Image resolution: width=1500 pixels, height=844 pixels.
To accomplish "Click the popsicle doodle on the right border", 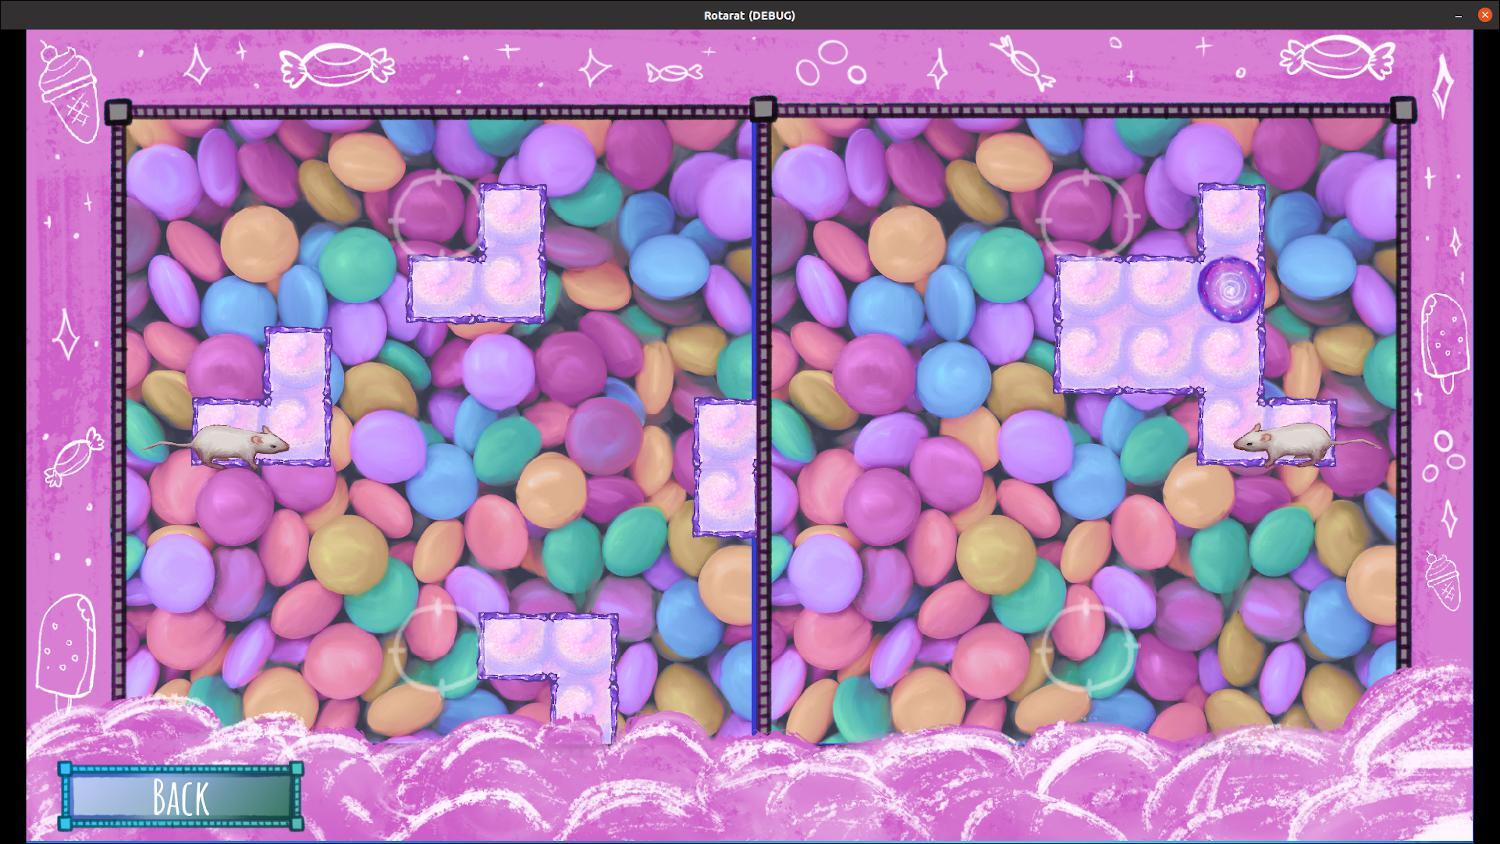I will click(x=1445, y=340).
